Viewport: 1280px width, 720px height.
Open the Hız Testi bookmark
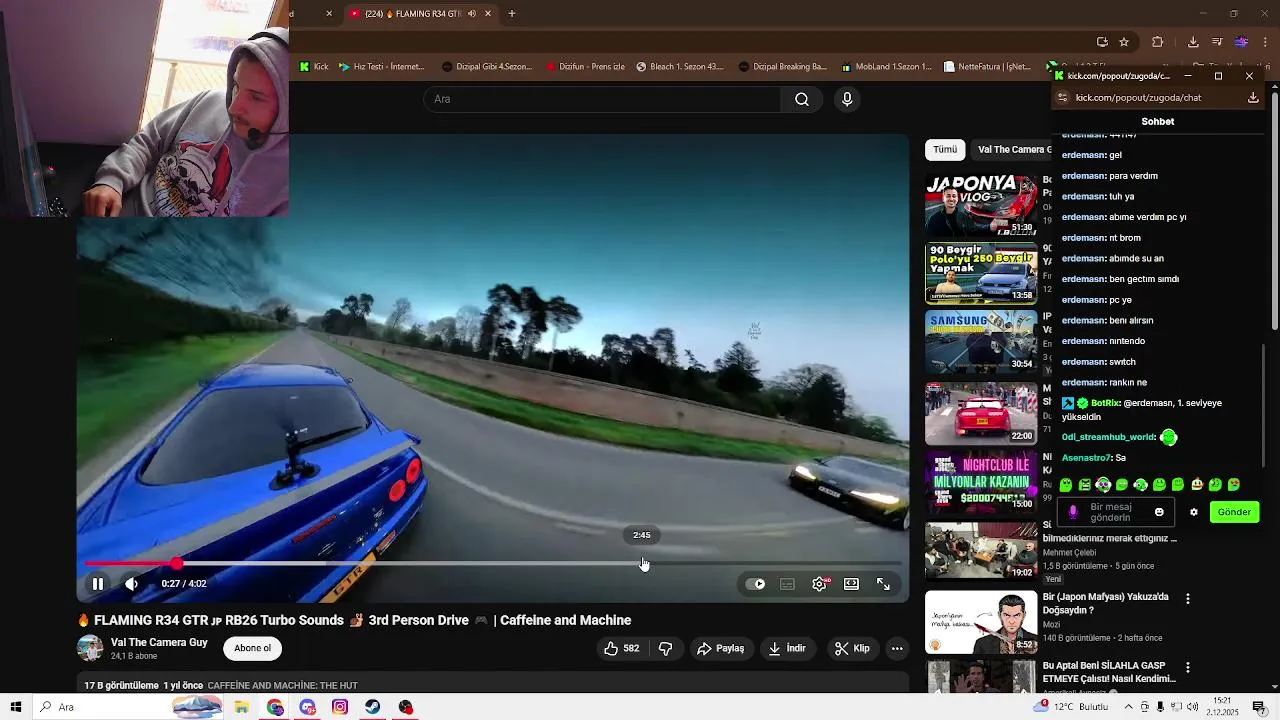click(x=382, y=67)
